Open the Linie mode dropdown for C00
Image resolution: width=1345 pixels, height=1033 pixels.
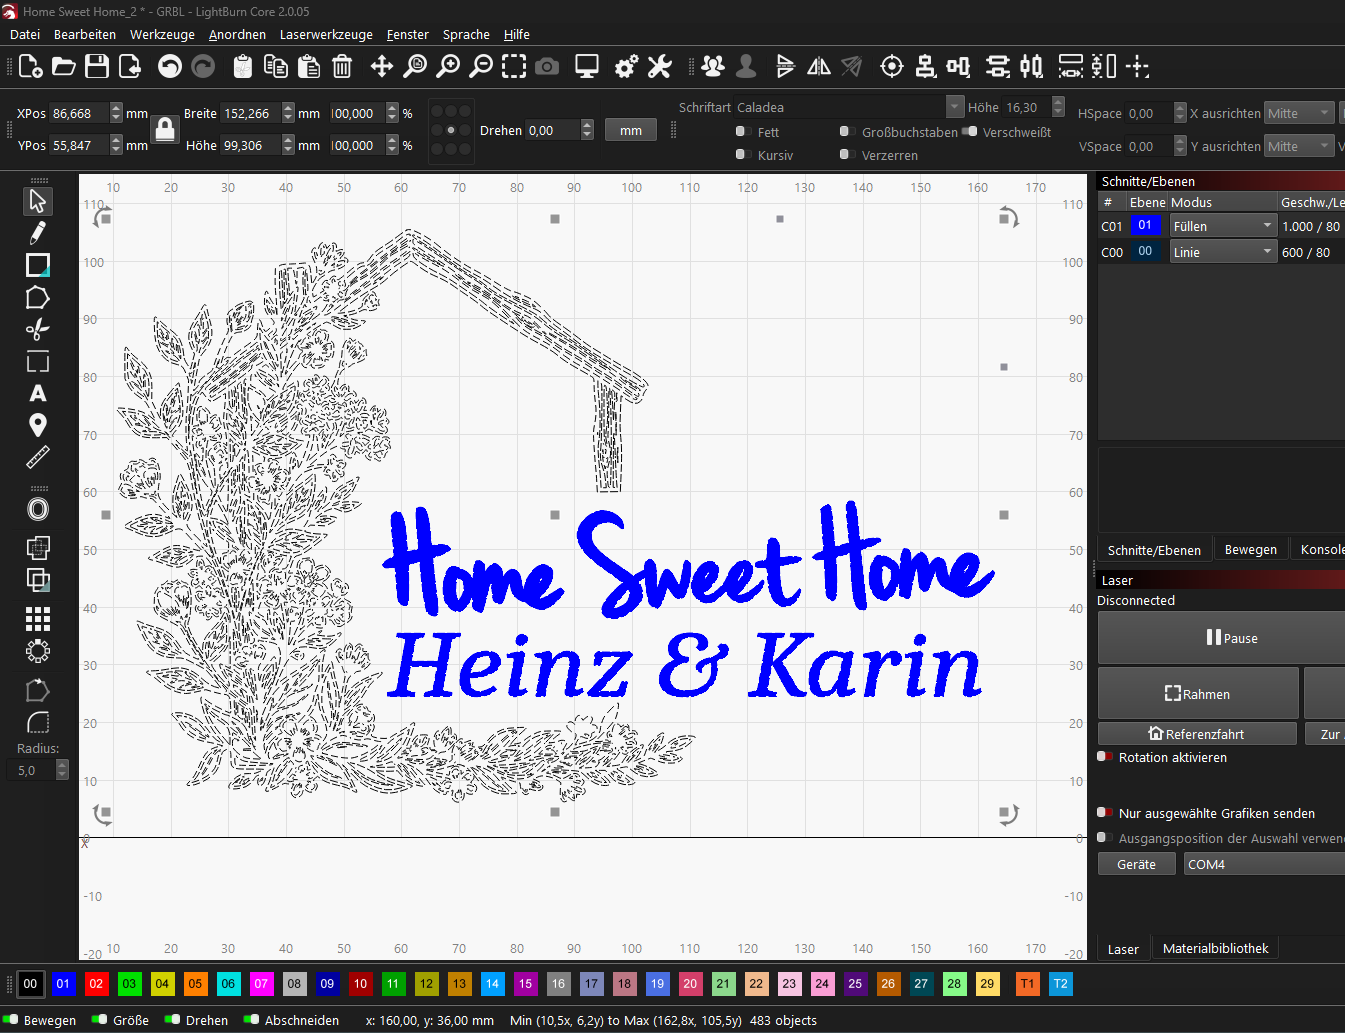(1223, 252)
